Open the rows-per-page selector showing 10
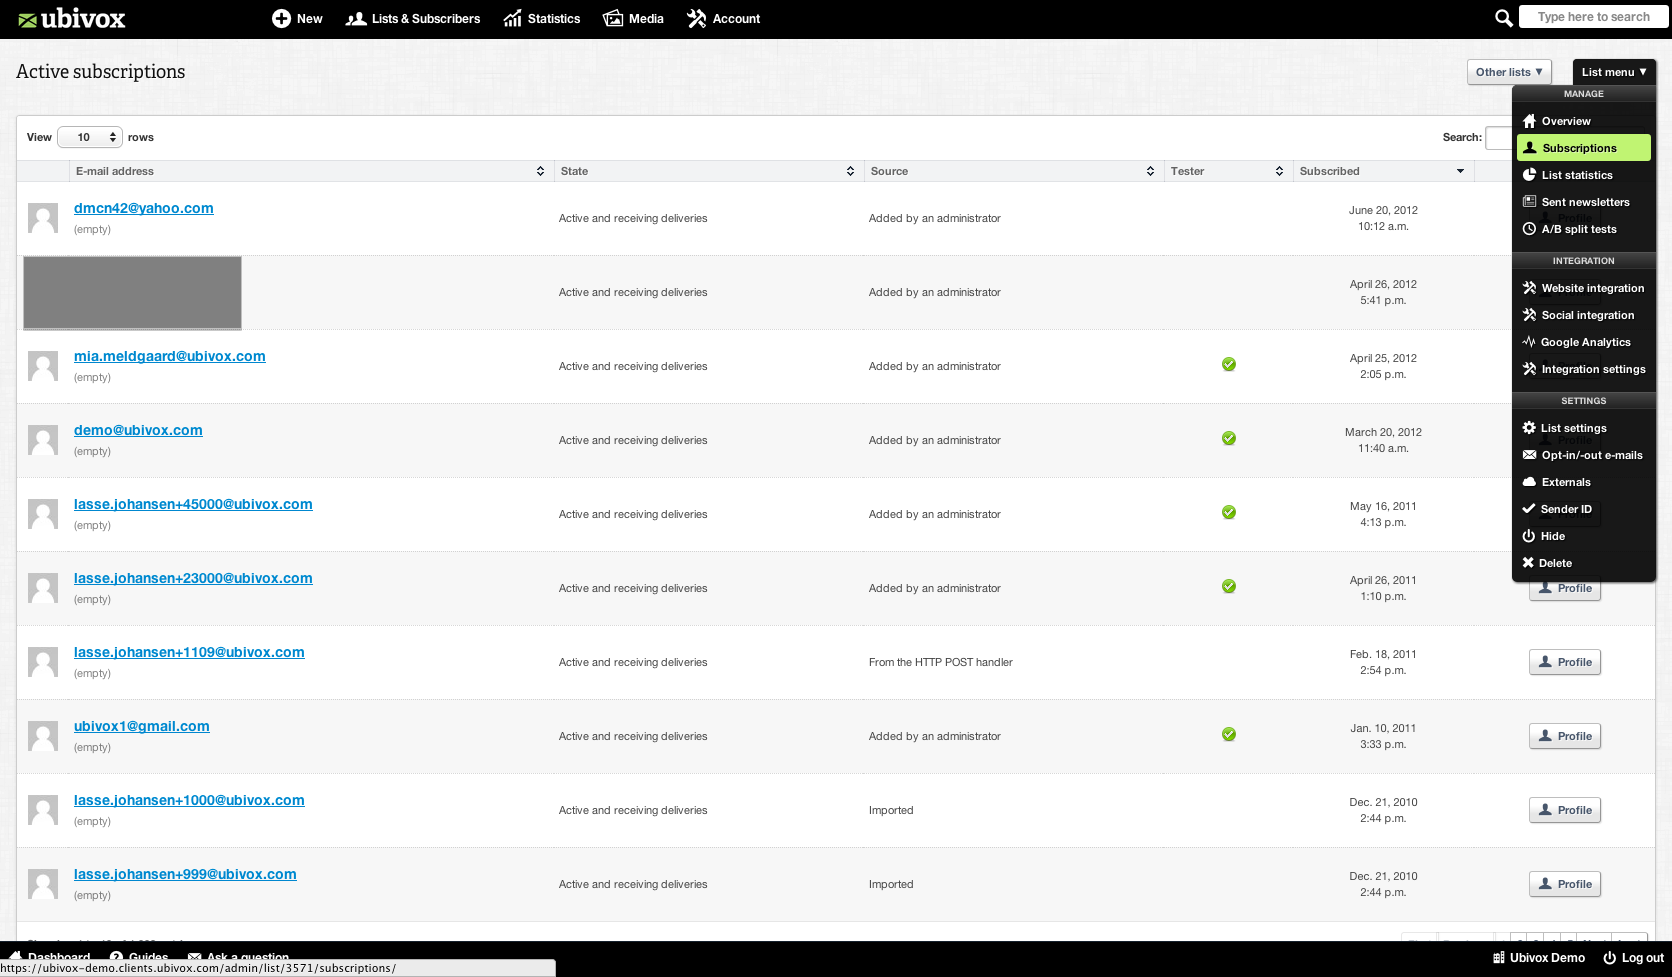 (90, 137)
